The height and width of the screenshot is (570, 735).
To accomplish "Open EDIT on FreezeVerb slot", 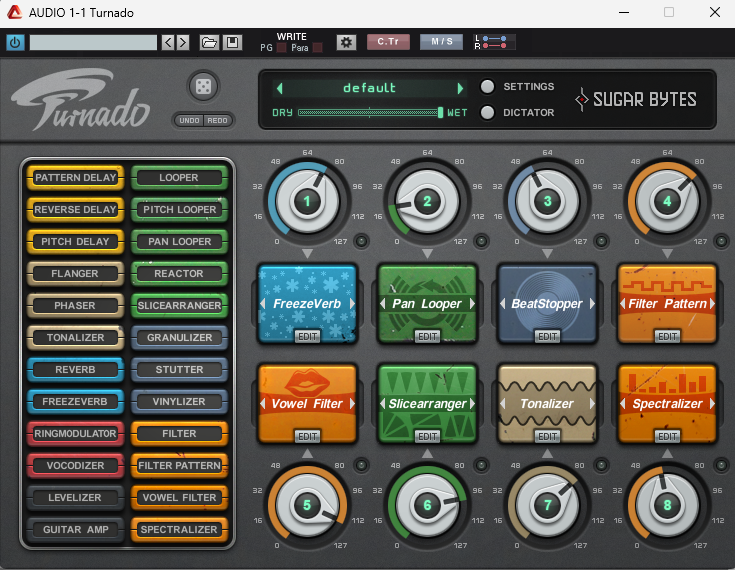I will [308, 337].
